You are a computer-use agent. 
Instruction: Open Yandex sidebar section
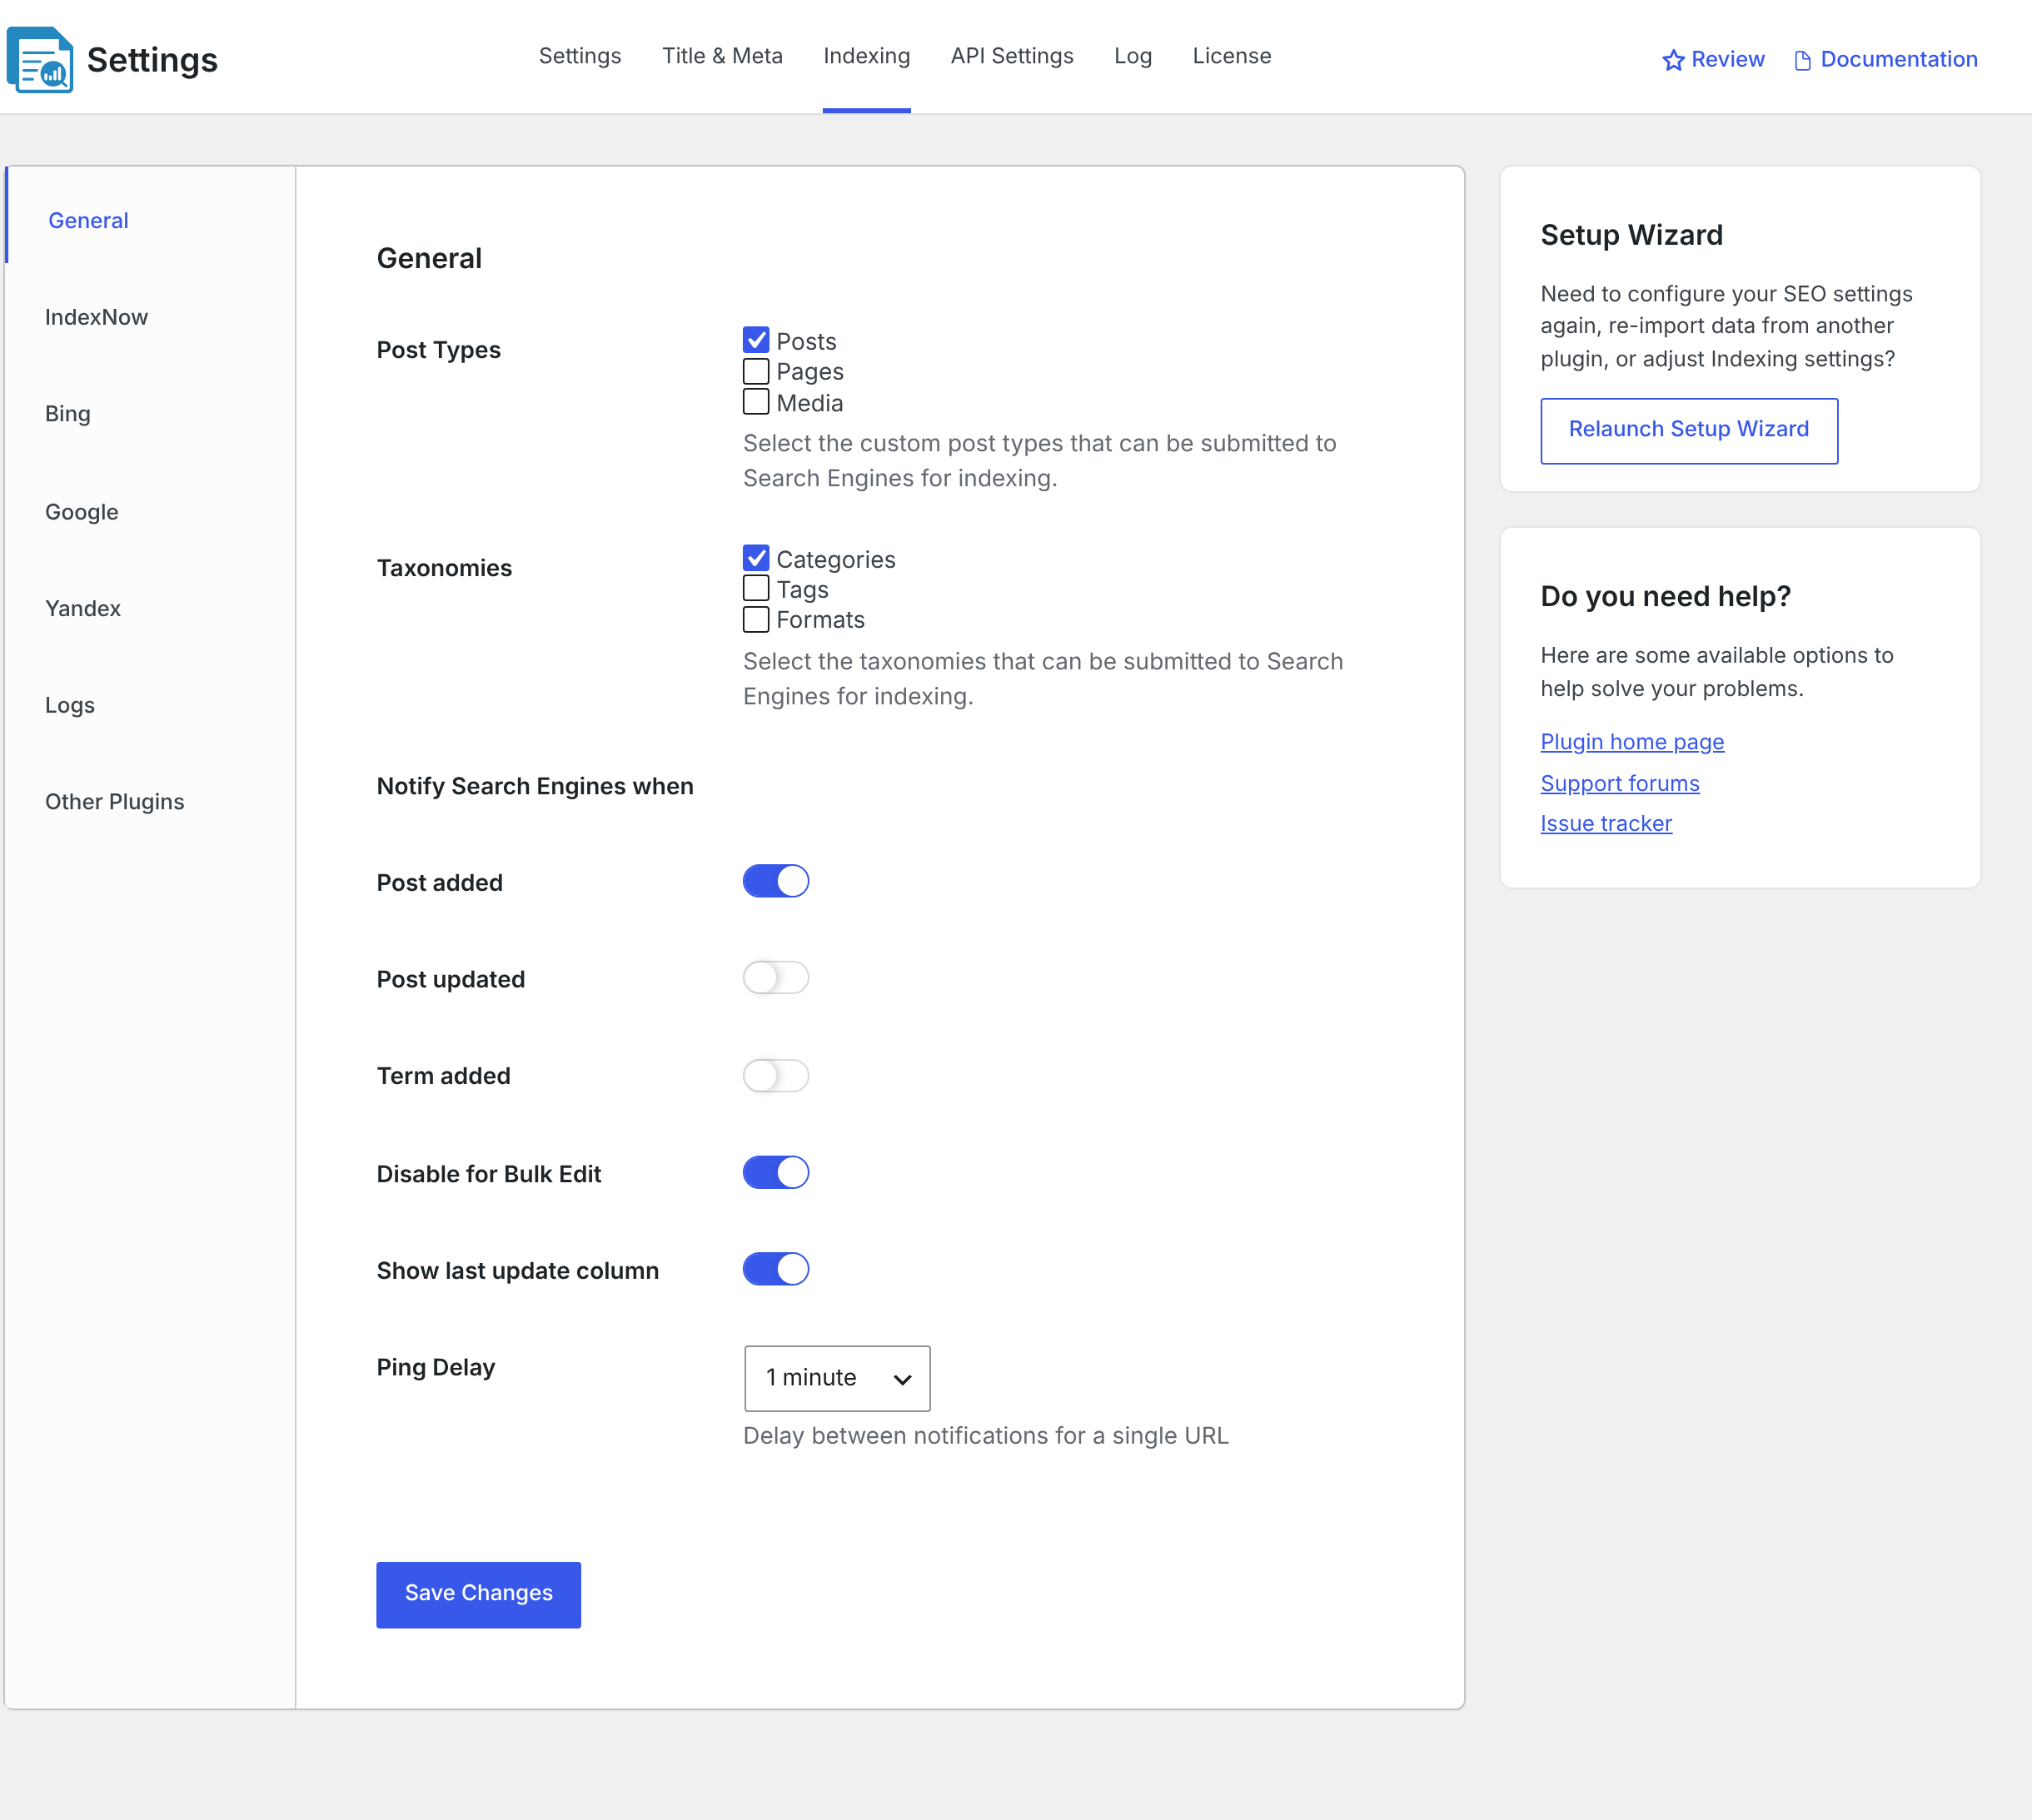(x=83, y=608)
